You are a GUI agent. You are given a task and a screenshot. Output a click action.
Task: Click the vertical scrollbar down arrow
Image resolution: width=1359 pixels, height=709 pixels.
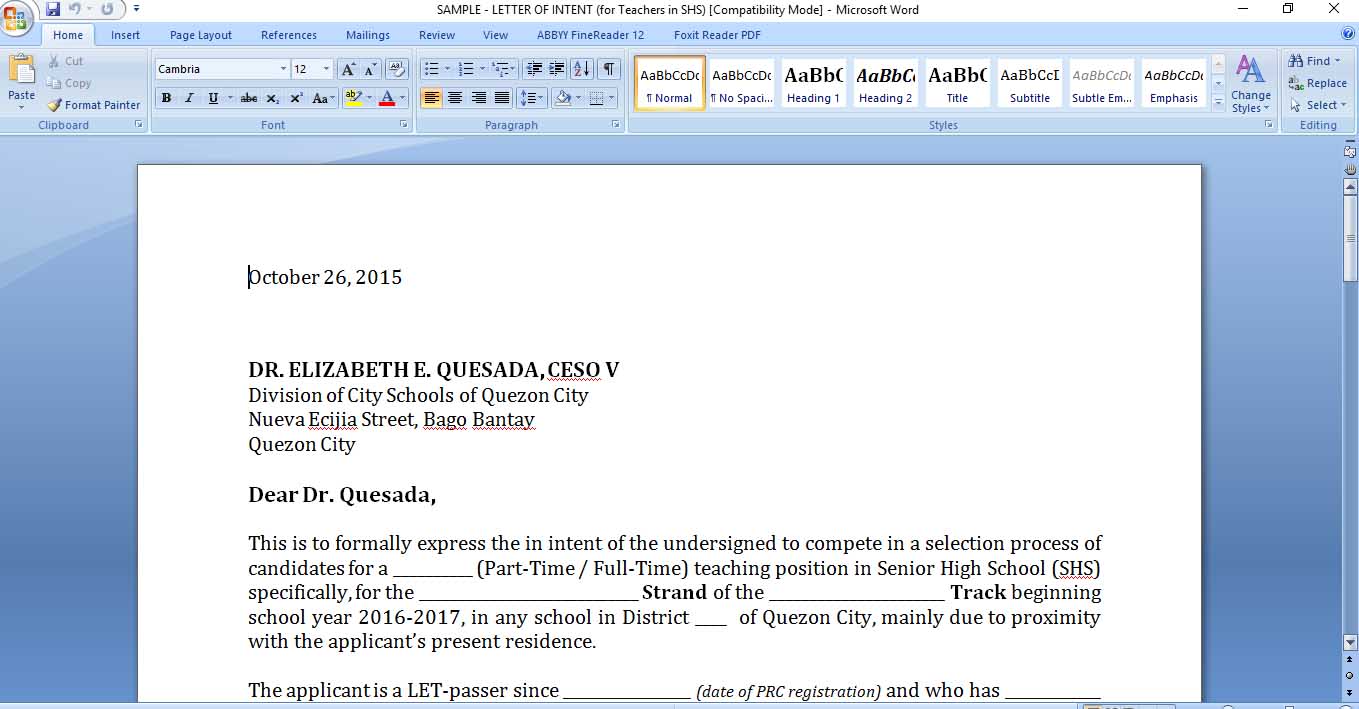[x=1350, y=642]
